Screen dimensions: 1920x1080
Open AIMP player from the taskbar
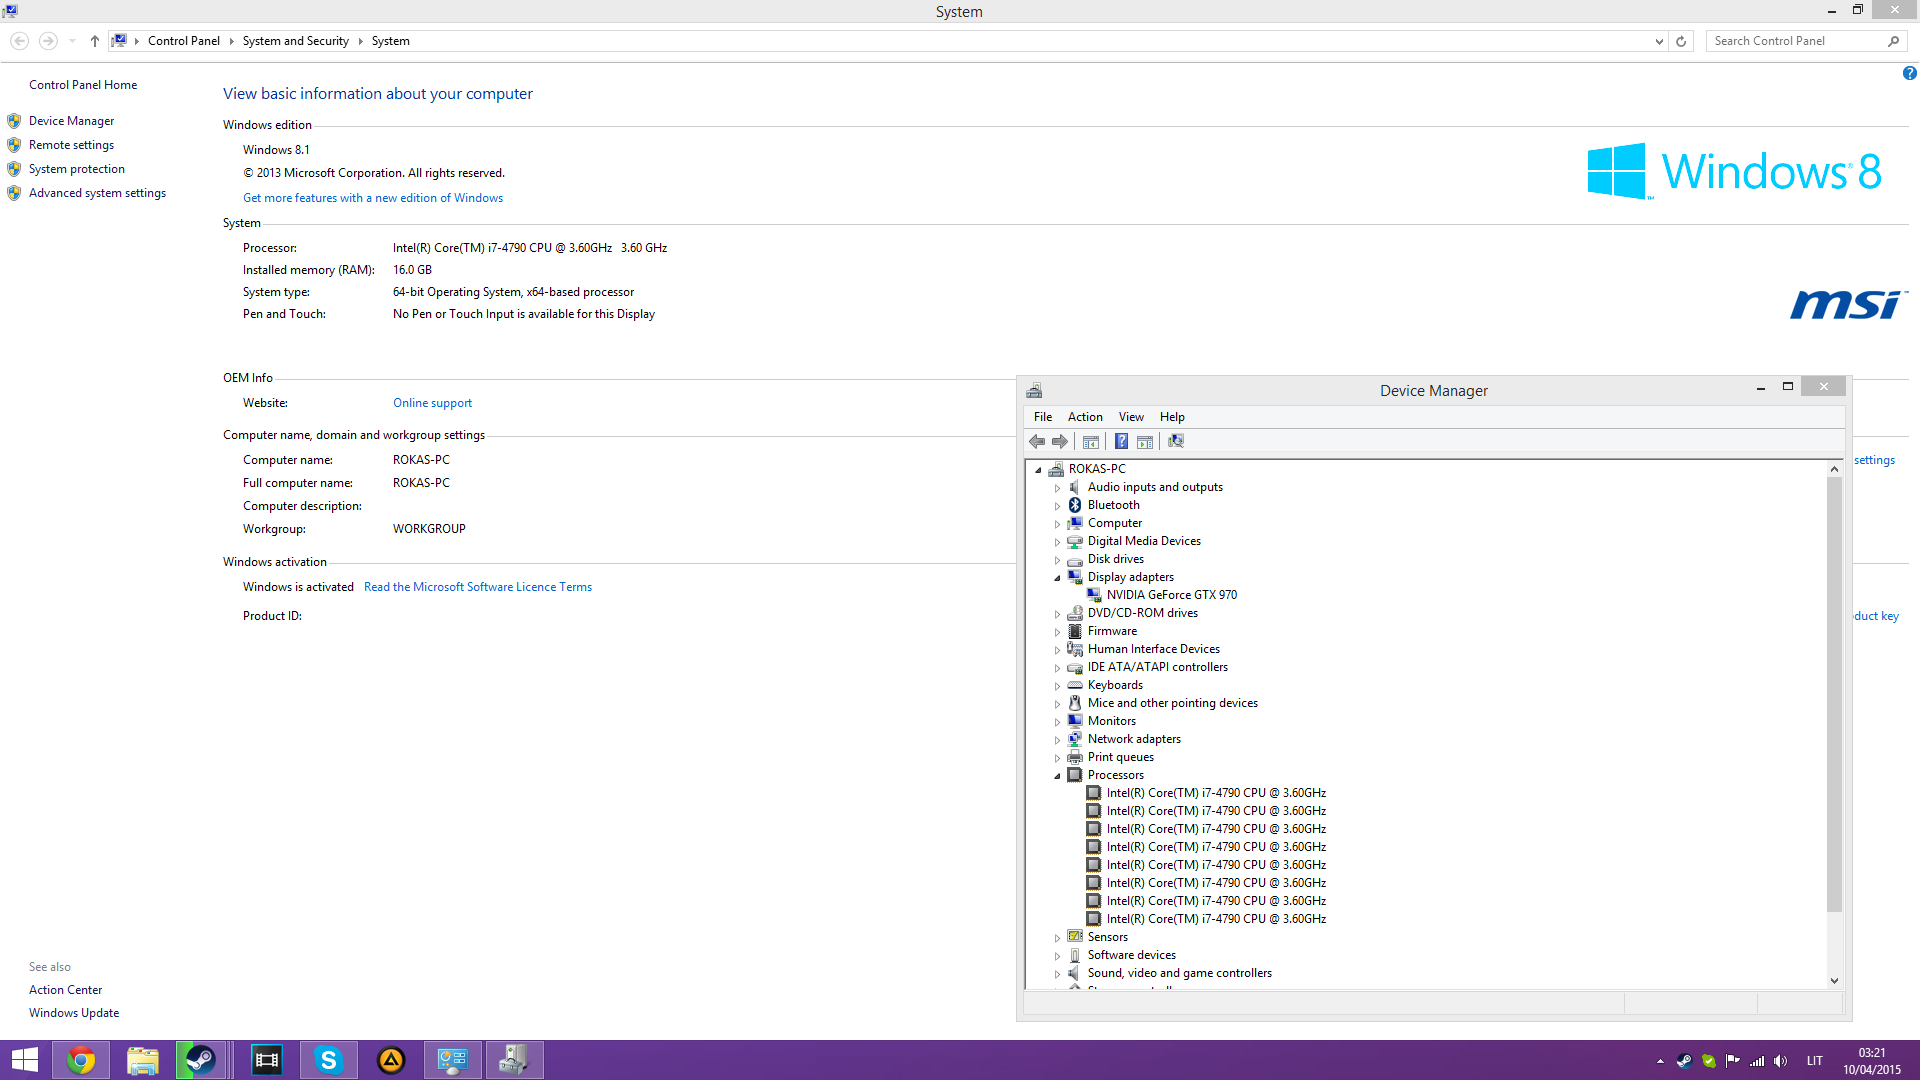coord(391,1060)
